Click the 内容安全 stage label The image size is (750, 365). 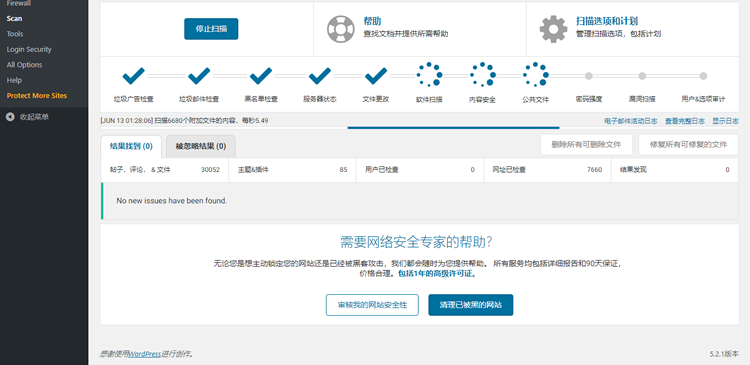482,100
